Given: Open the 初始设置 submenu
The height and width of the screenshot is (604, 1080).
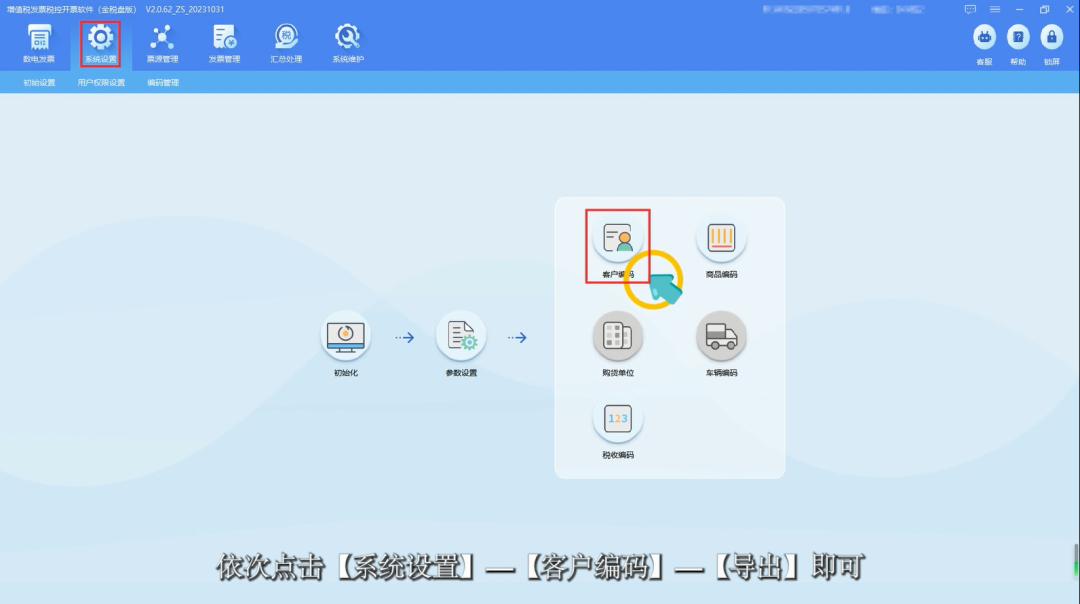Looking at the screenshot, I should click(39, 83).
